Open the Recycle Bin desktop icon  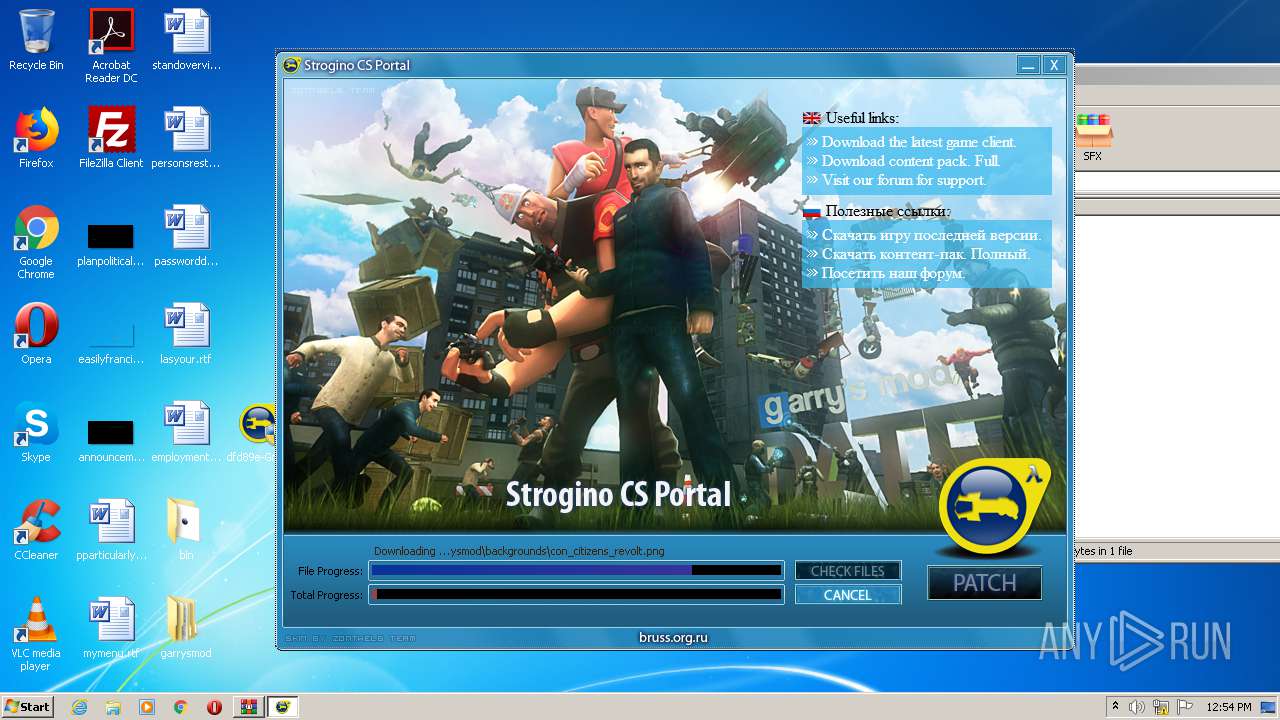(36, 40)
